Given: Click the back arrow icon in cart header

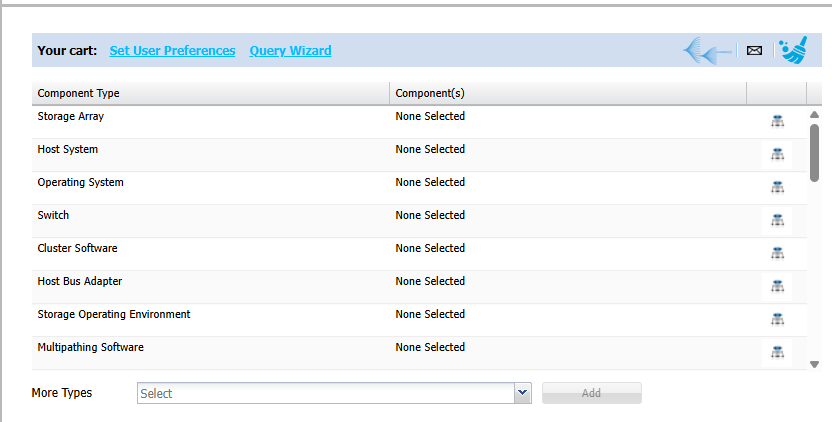Looking at the screenshot, I should (708, 51).
